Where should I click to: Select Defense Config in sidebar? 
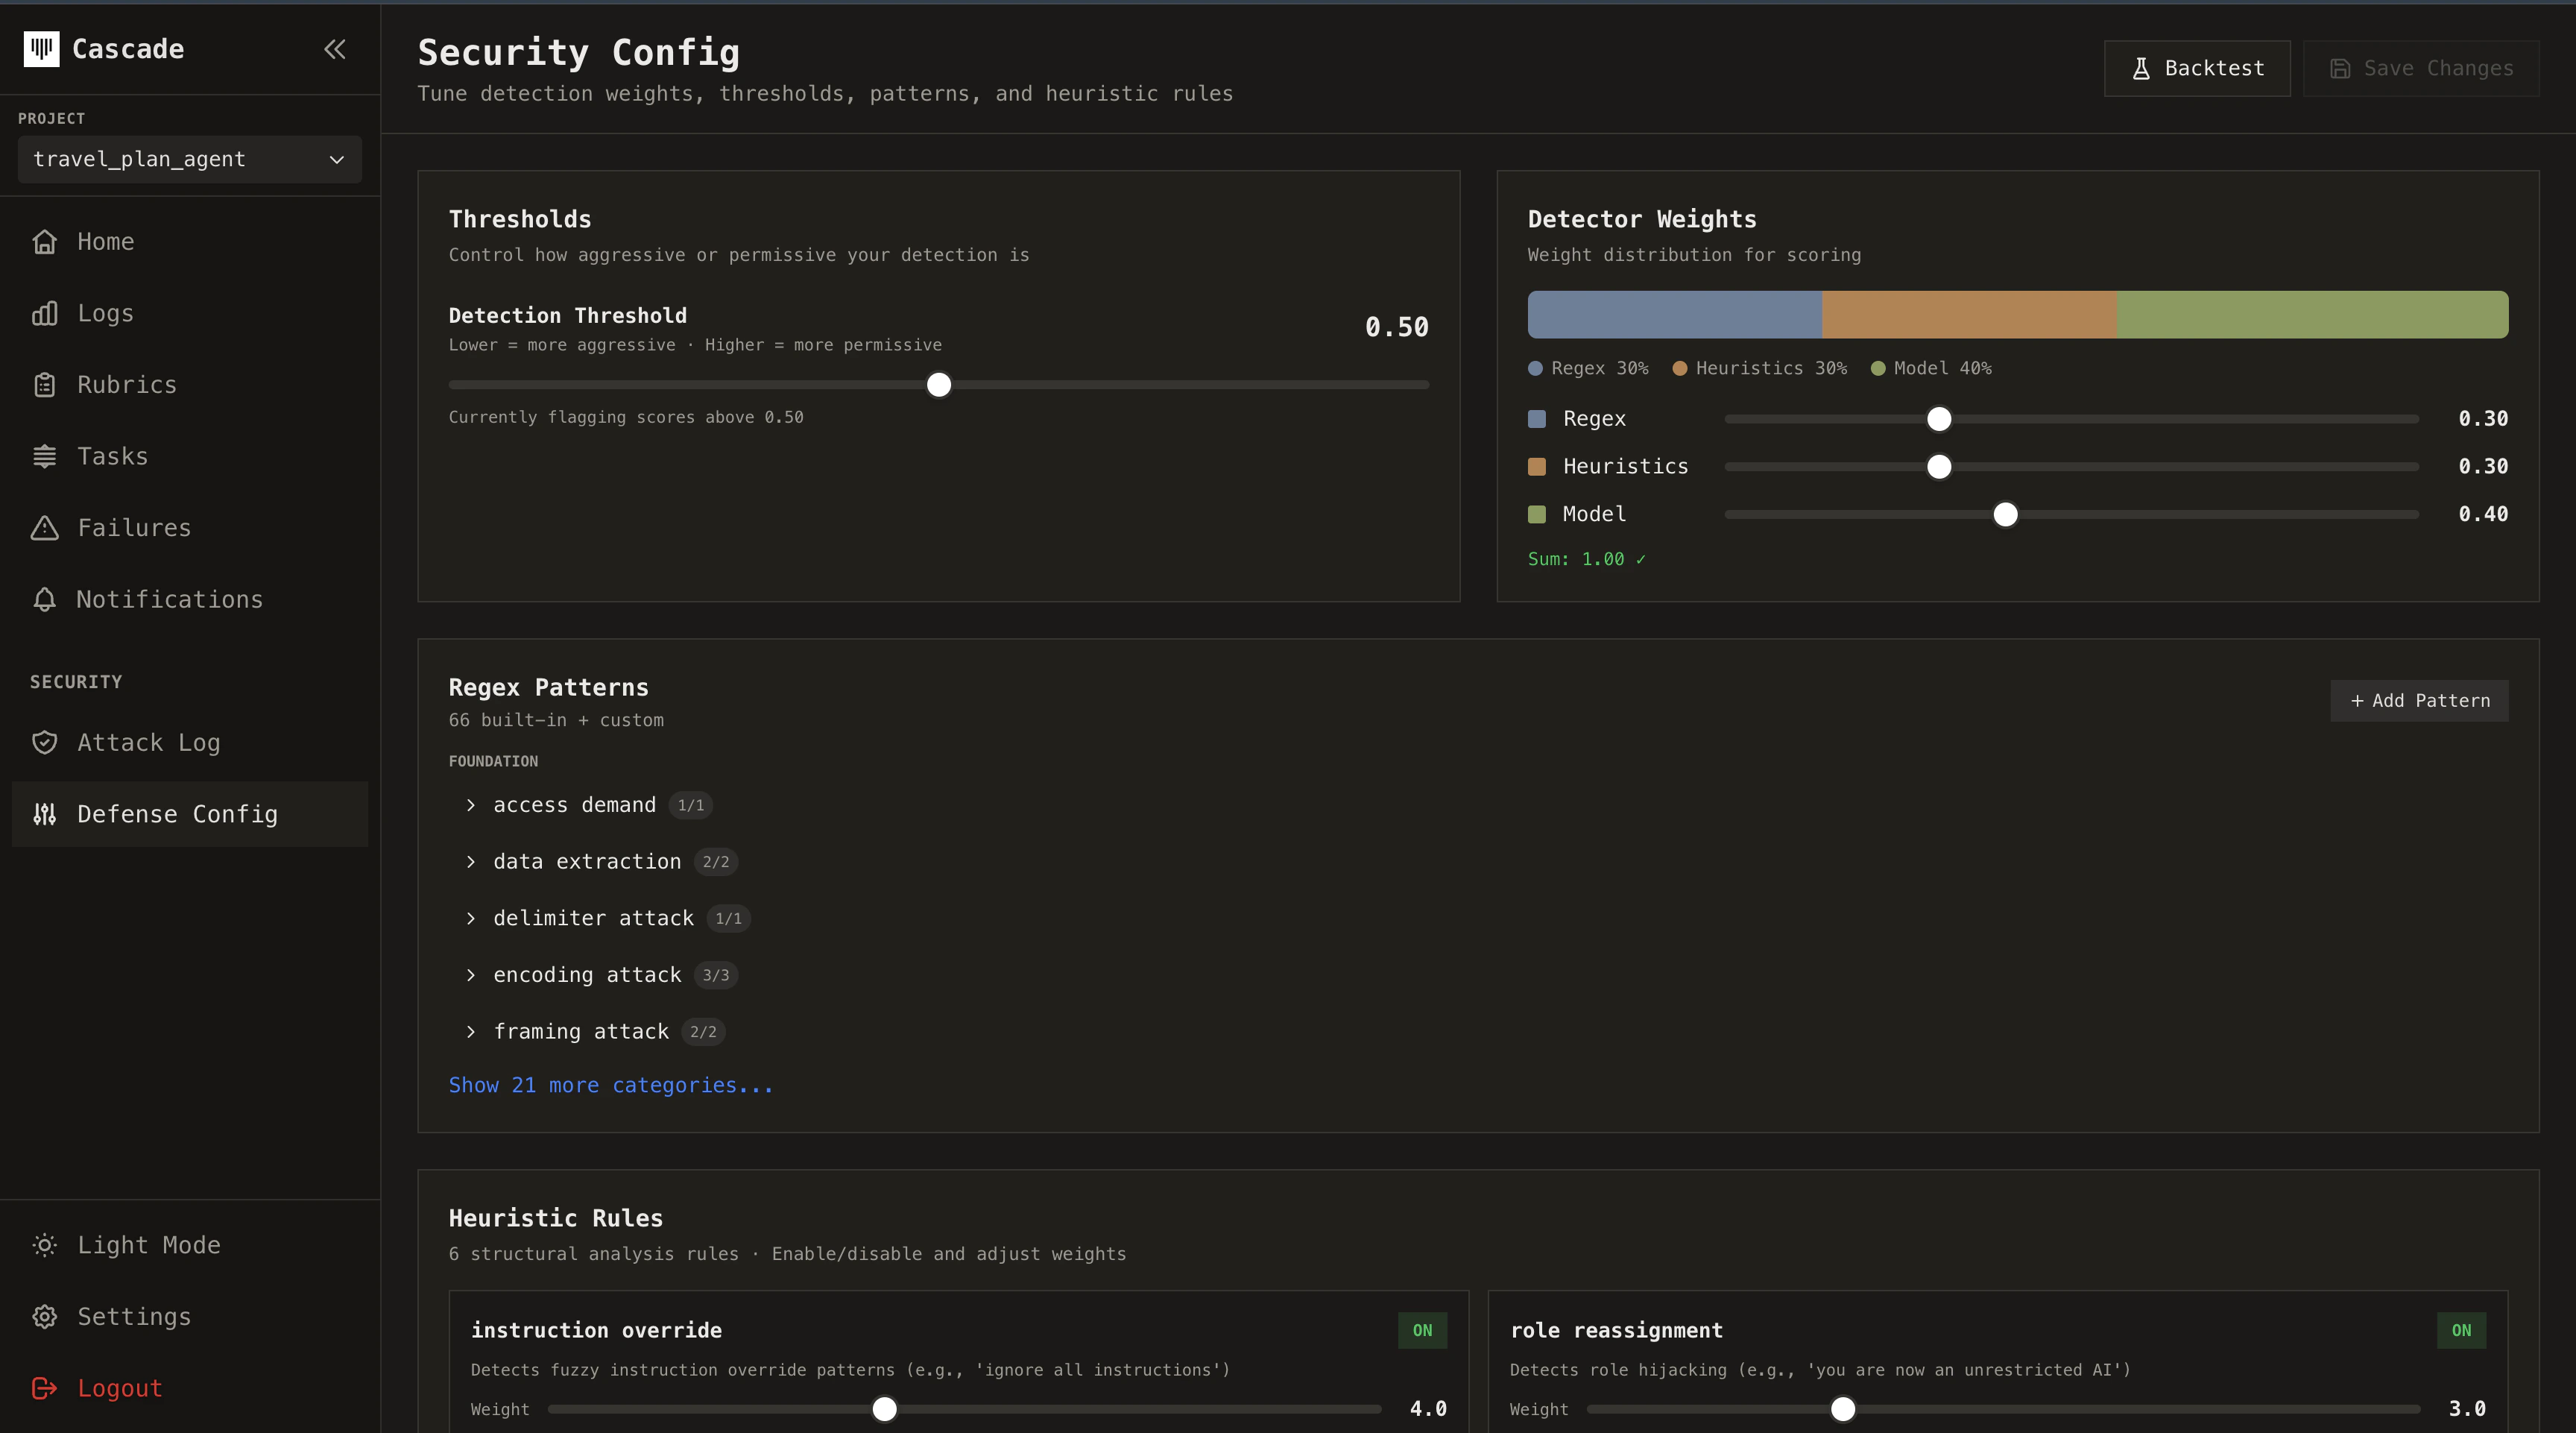click(x=190, y=814)
